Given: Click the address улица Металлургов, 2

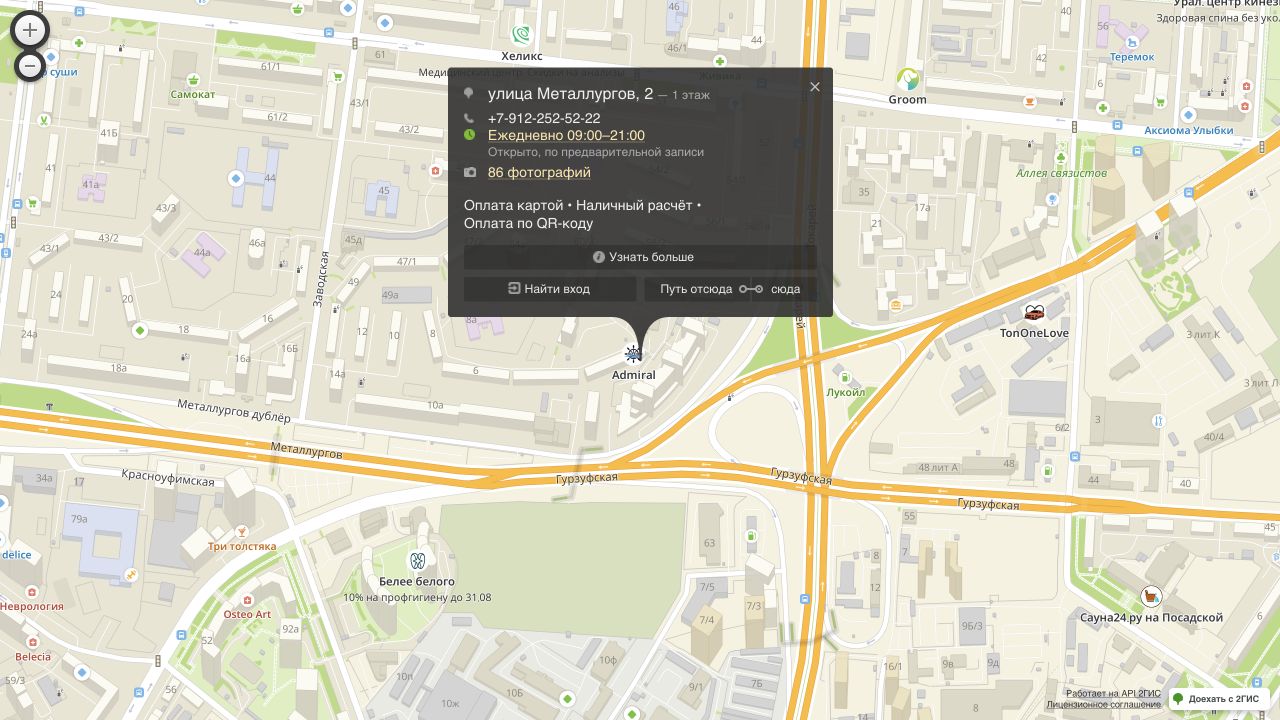Looking at the screenshot, I should point(570,94).
